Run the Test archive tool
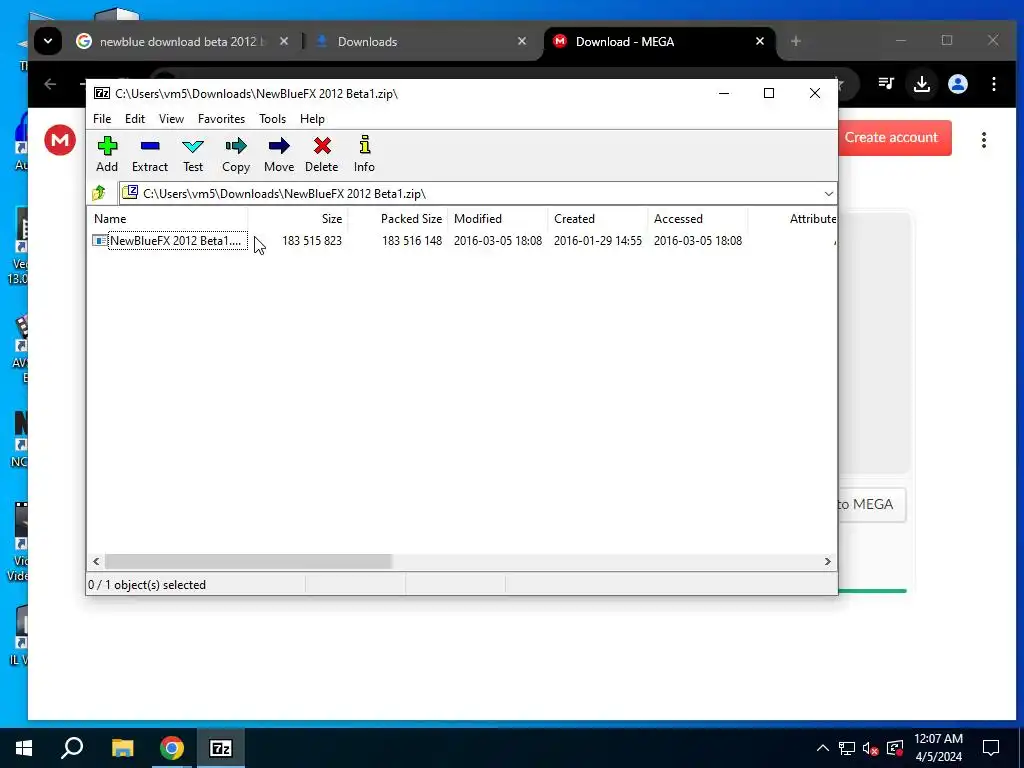 (193, 154)
